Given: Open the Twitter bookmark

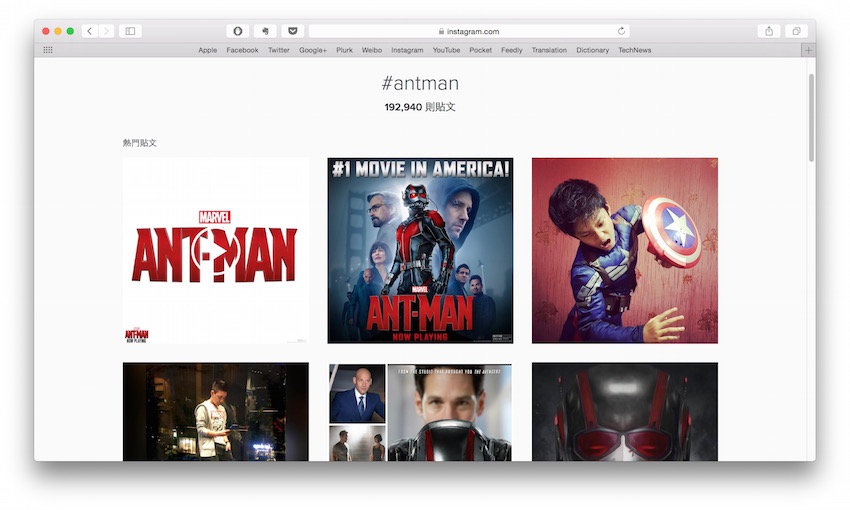Looking at the screenshot, I should click(x=279, y=50).
